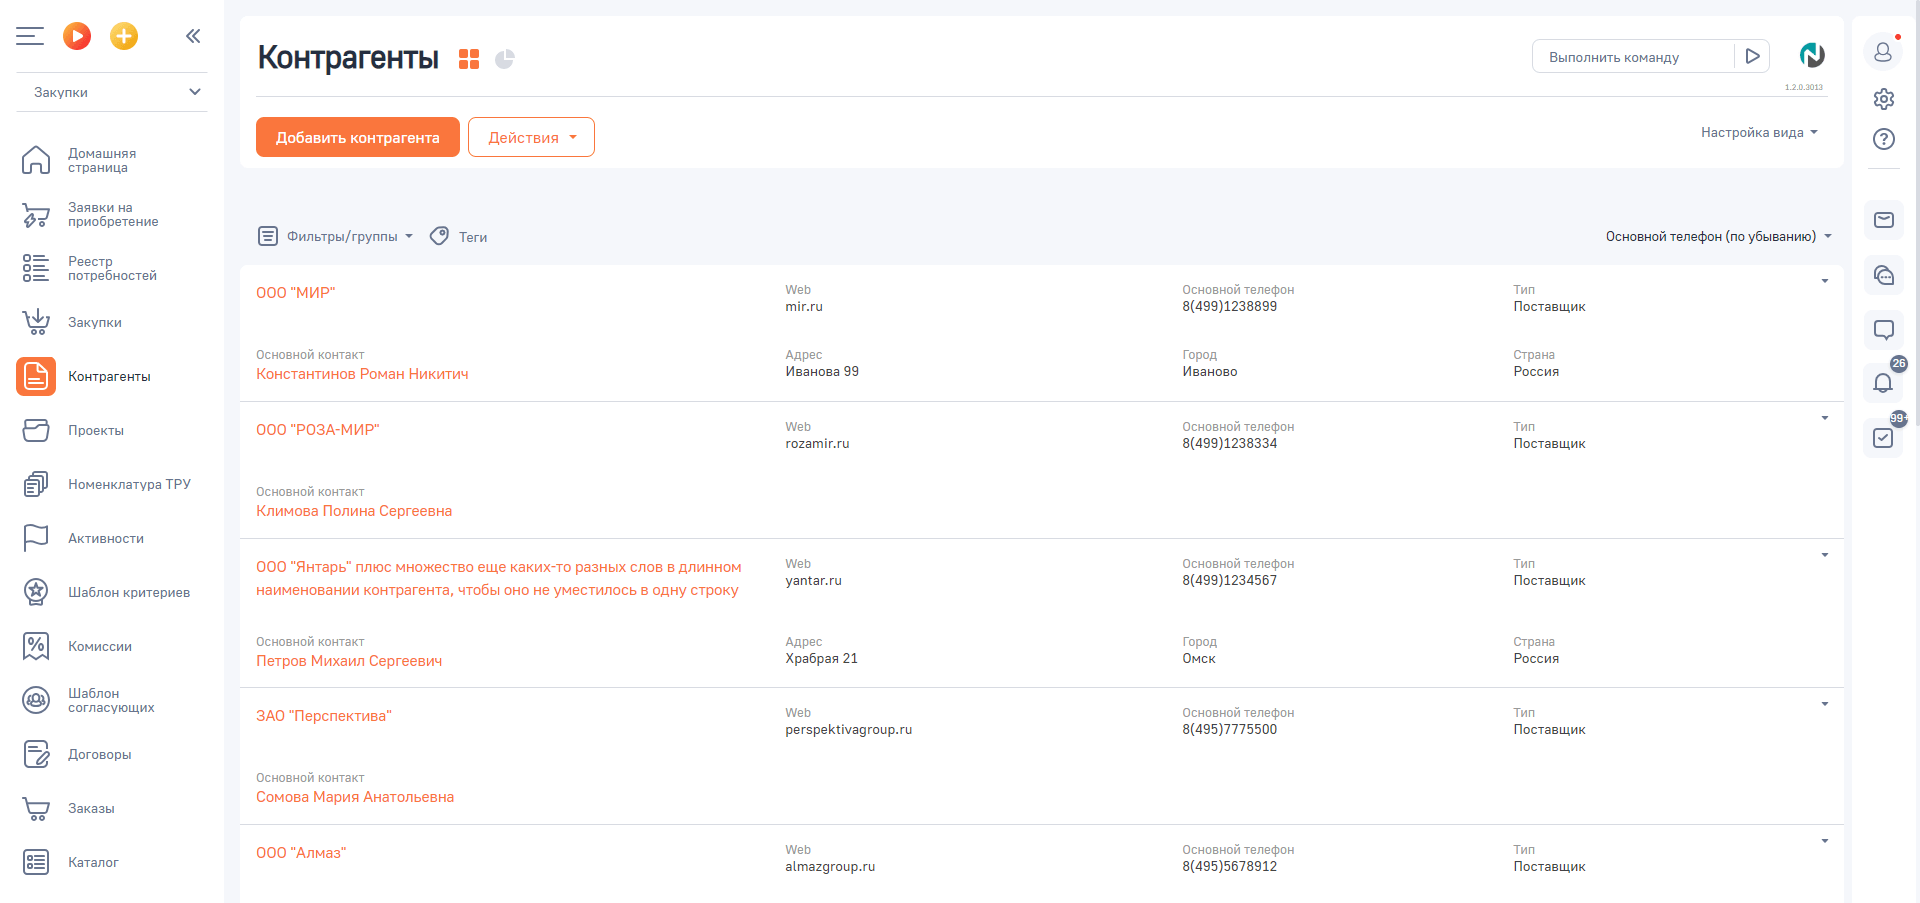Image resolution: width=1920 pixels, height=903 pixels.
Task: Go to Домашняя страница
Action: click(x=112, y=160)
